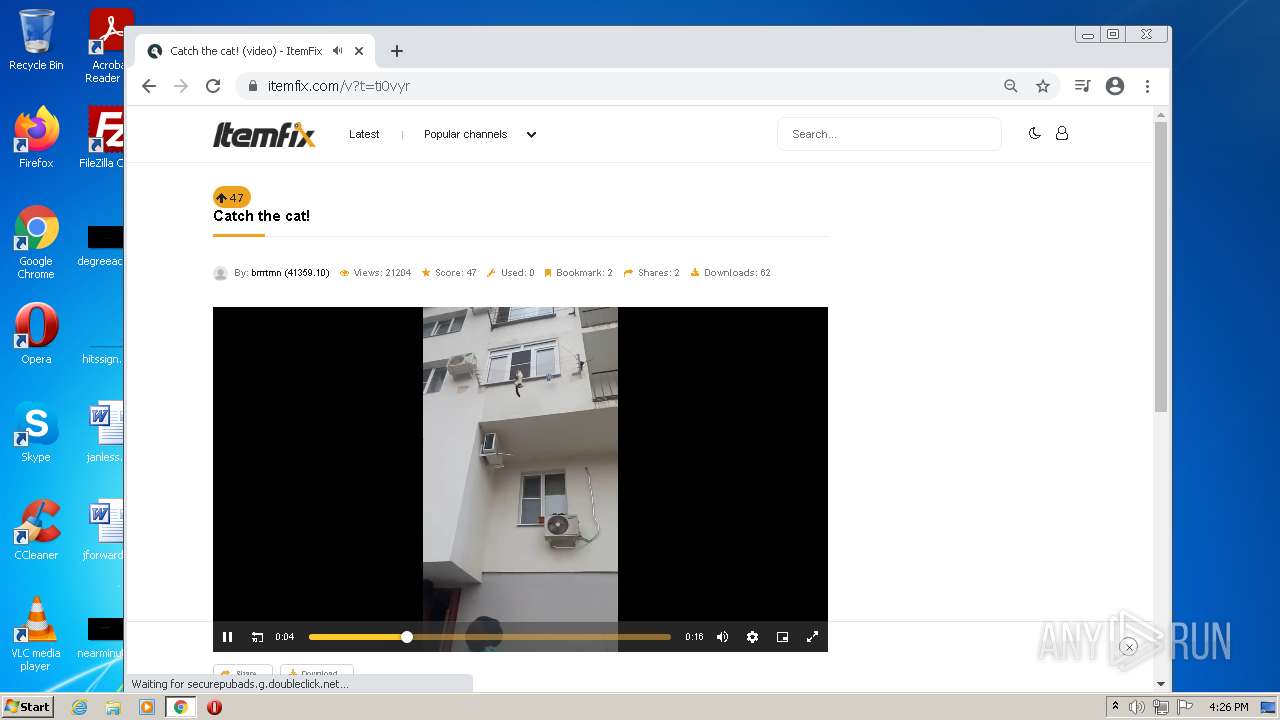
Task: Open Chrome zoom magnifier icon
Action: pos(1011,86)
